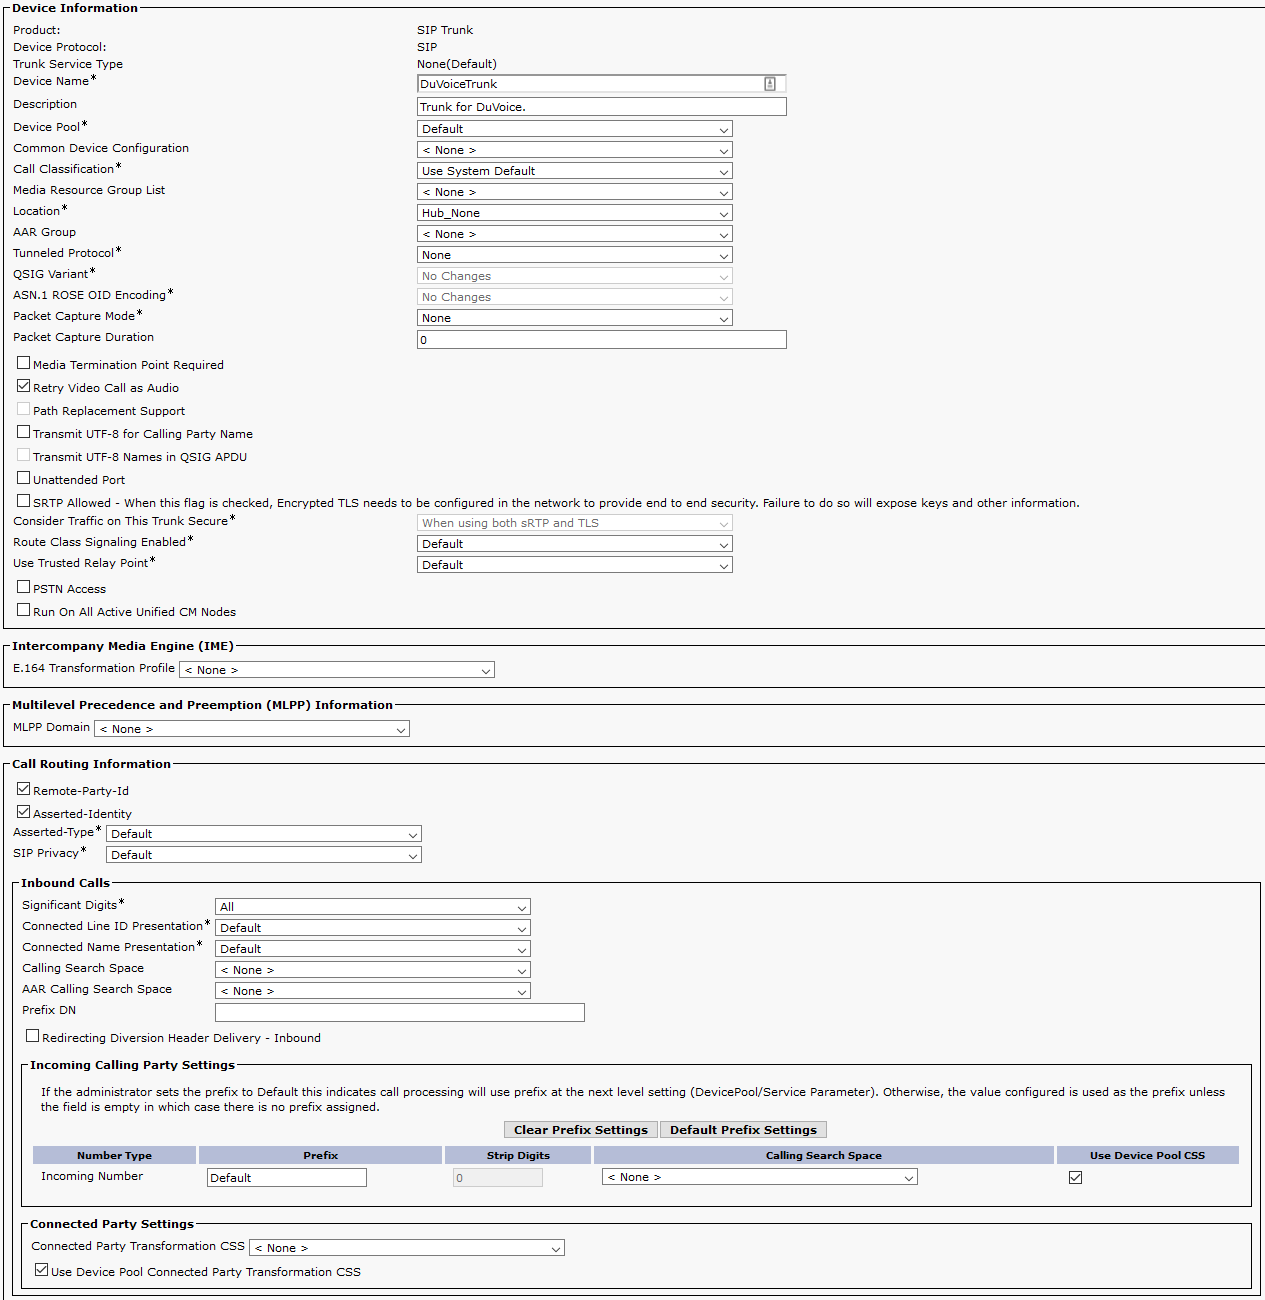Open Packet Capture Mode dropdown
The width and height of the screenshot is (1265, 1300).
(574, 318)
